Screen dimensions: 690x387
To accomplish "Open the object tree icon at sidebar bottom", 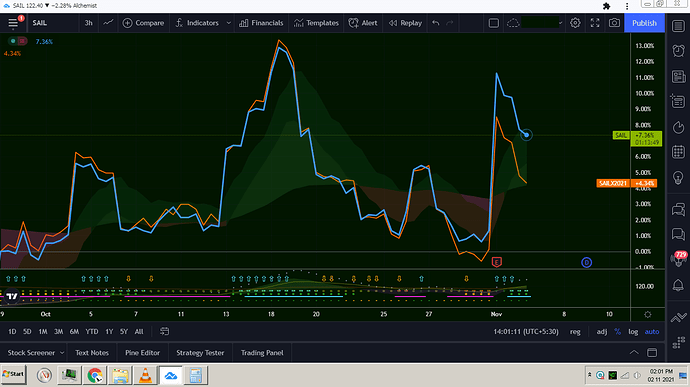I will click(x=678, y=342).
